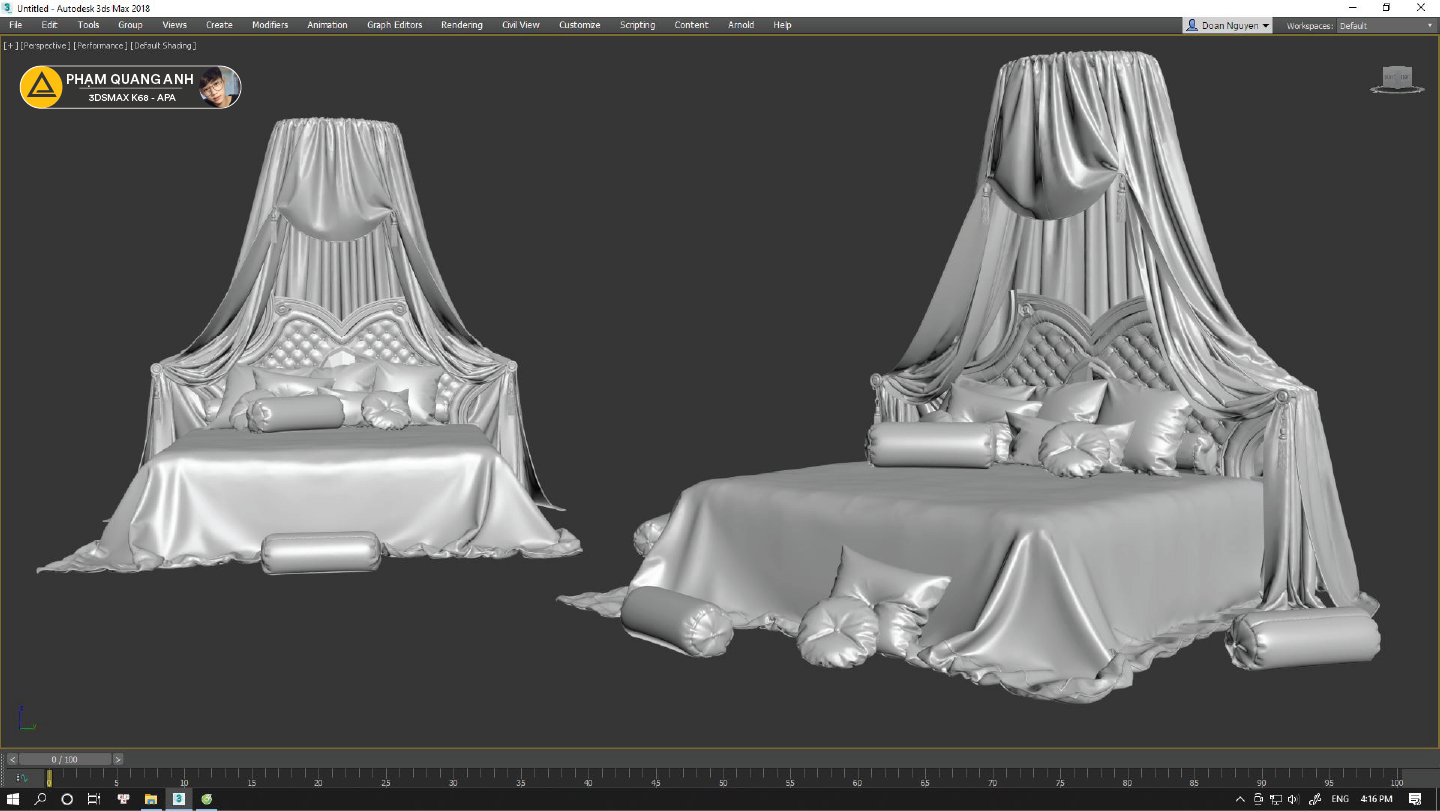This screenshot has width=1440, height=811.
Task: Open Windows taskbar search
Action: pyautogui.click(x=41, y=799)
